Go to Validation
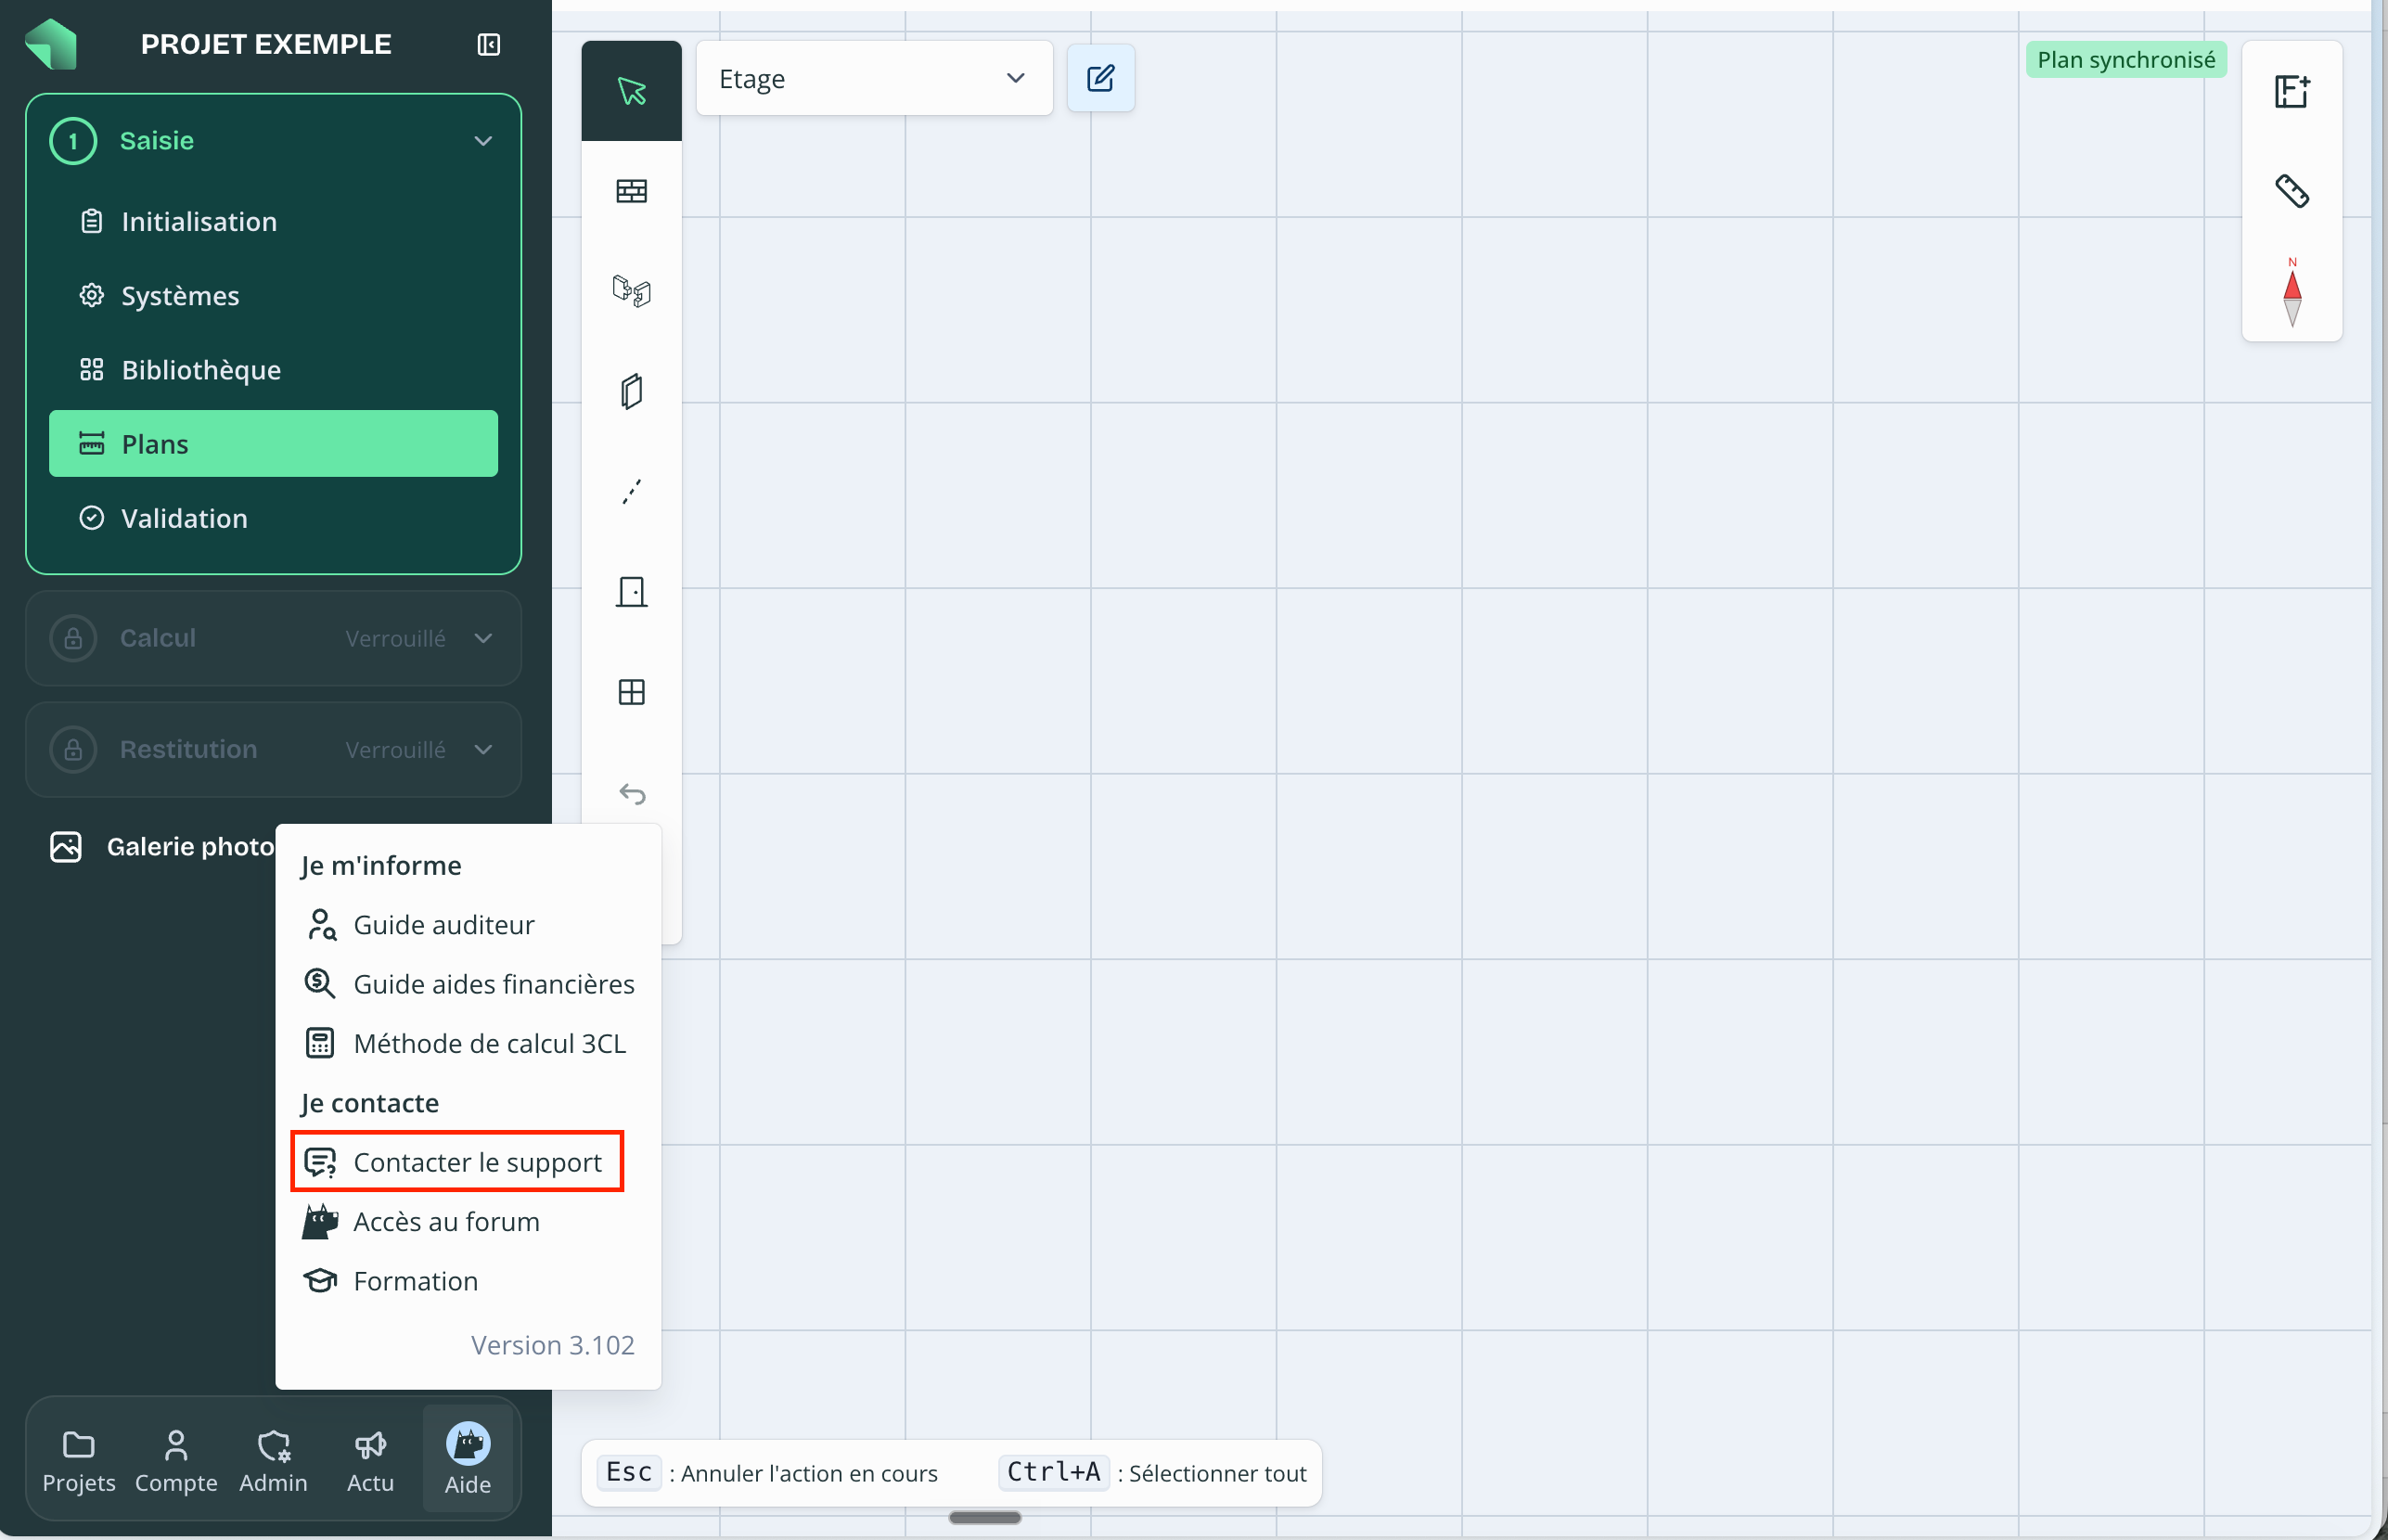 [x=273, y=518]
